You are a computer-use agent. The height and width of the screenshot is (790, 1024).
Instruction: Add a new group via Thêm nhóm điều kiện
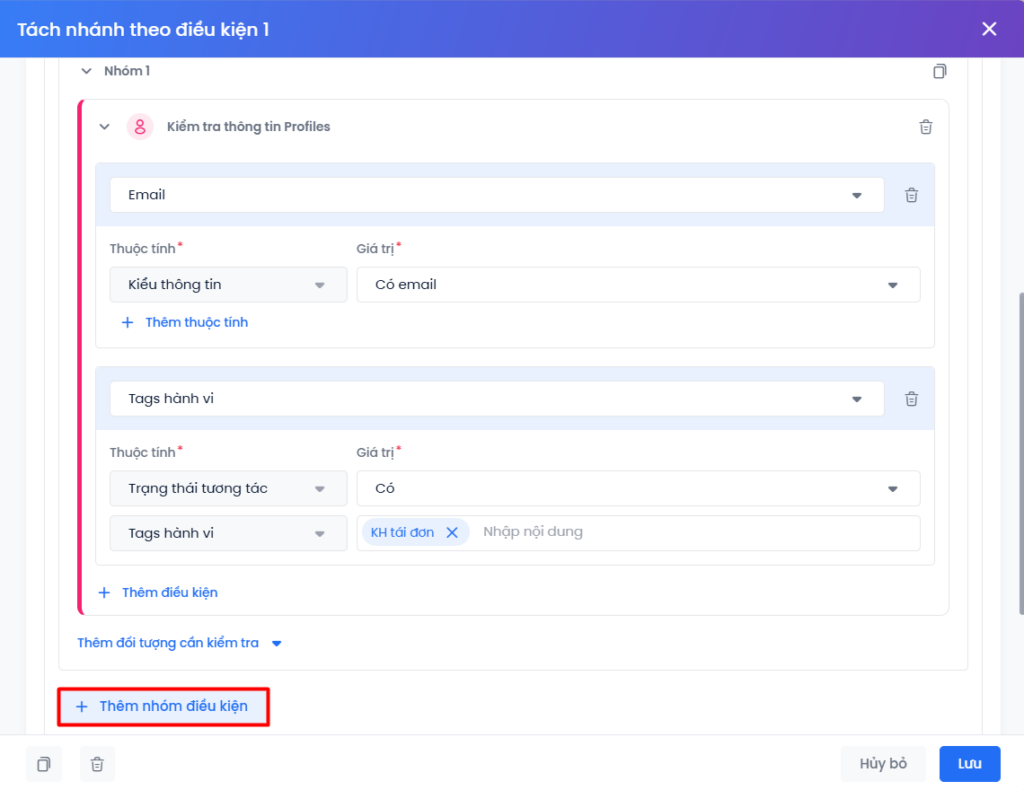[163, 706]
